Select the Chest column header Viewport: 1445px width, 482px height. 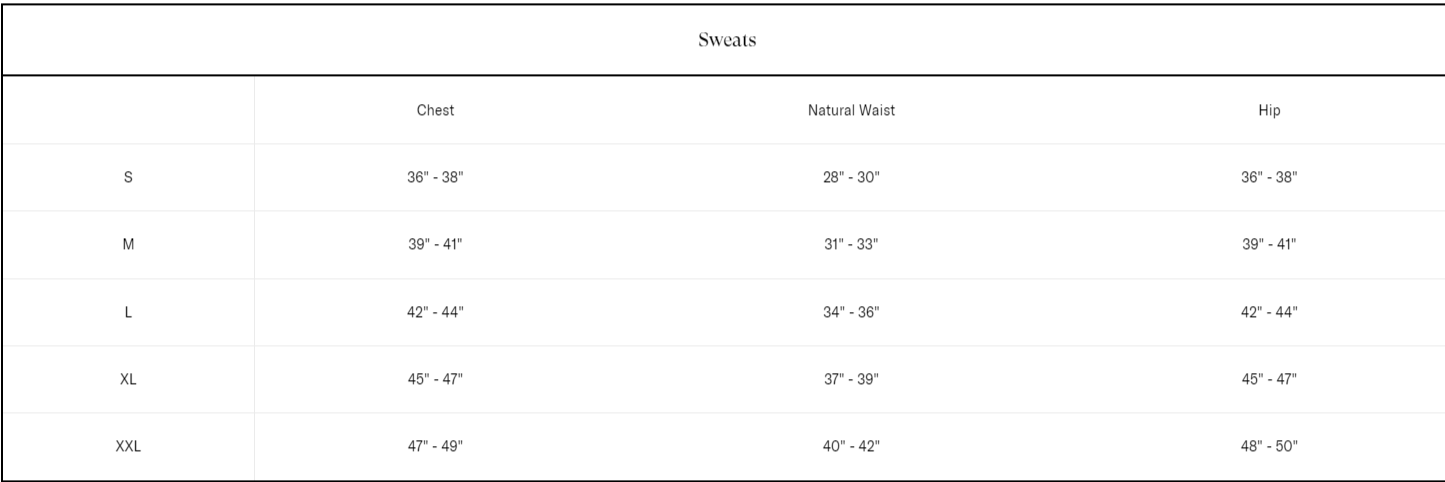tap(435, 111)
